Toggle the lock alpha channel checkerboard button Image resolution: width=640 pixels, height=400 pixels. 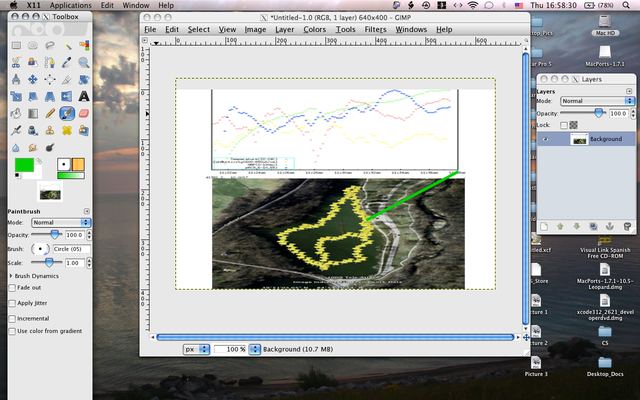[x=573, y=125]
